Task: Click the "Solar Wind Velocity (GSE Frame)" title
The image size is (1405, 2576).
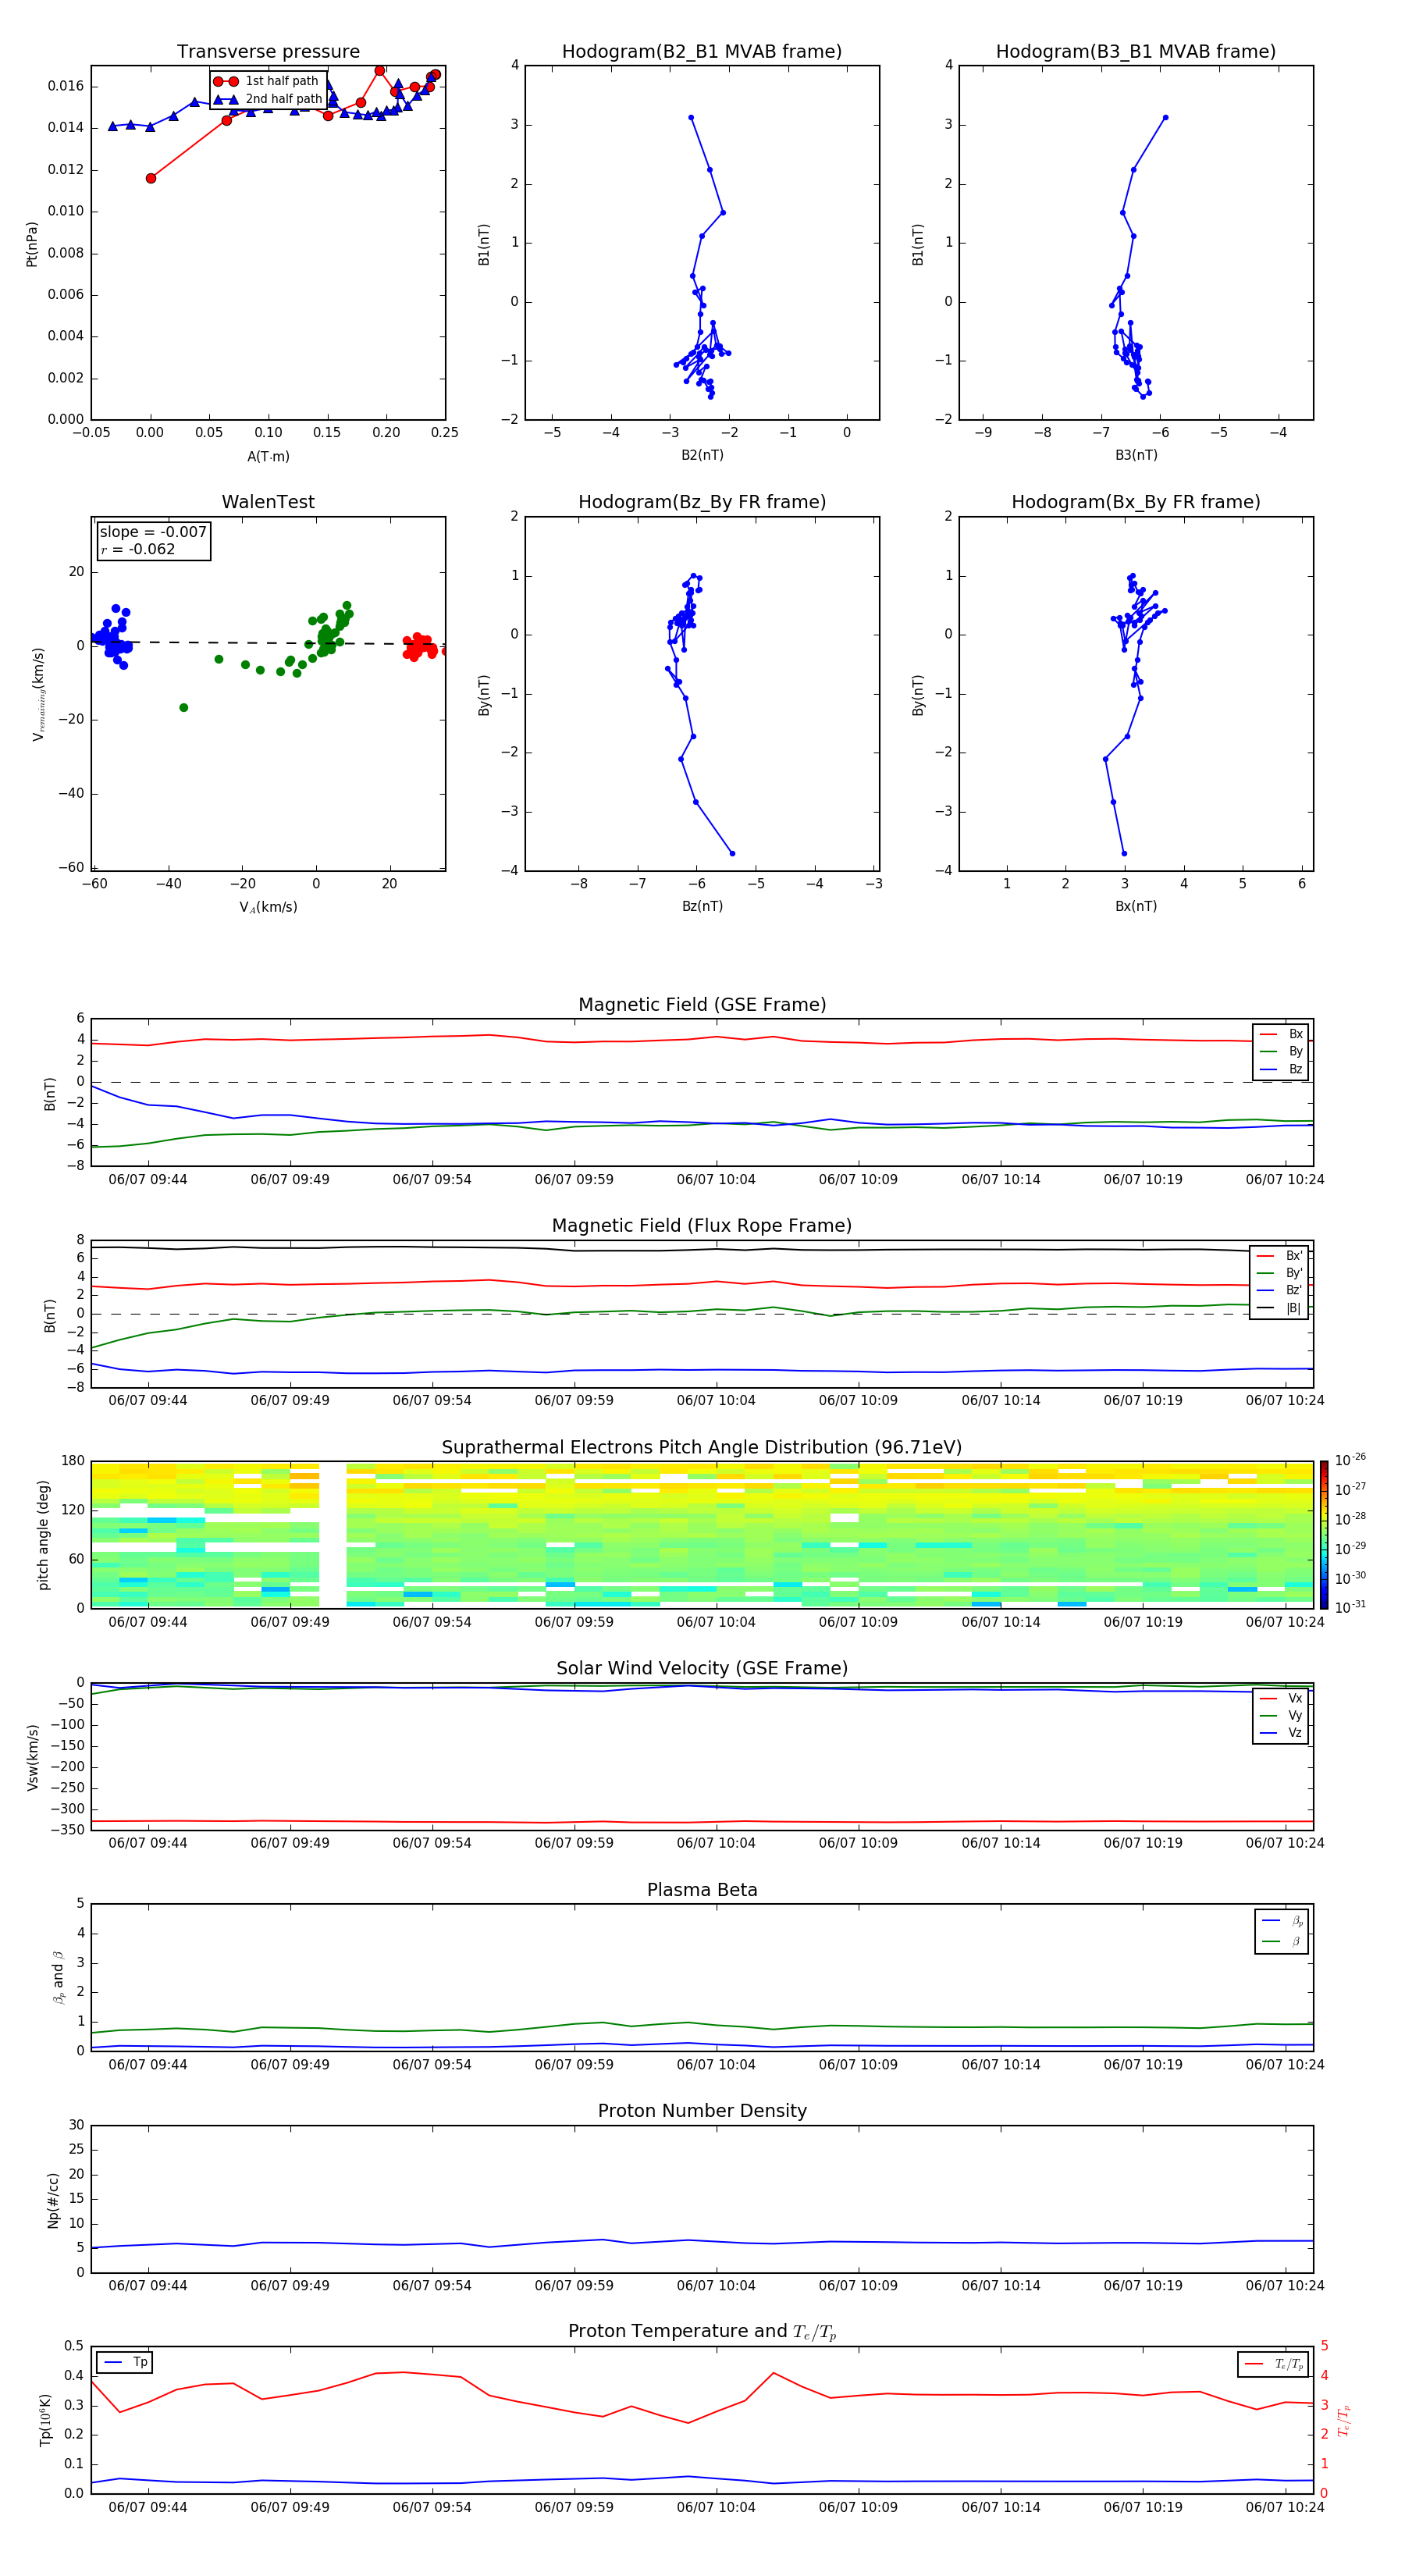Action: pyautogui.click(x=702, y=1668)
